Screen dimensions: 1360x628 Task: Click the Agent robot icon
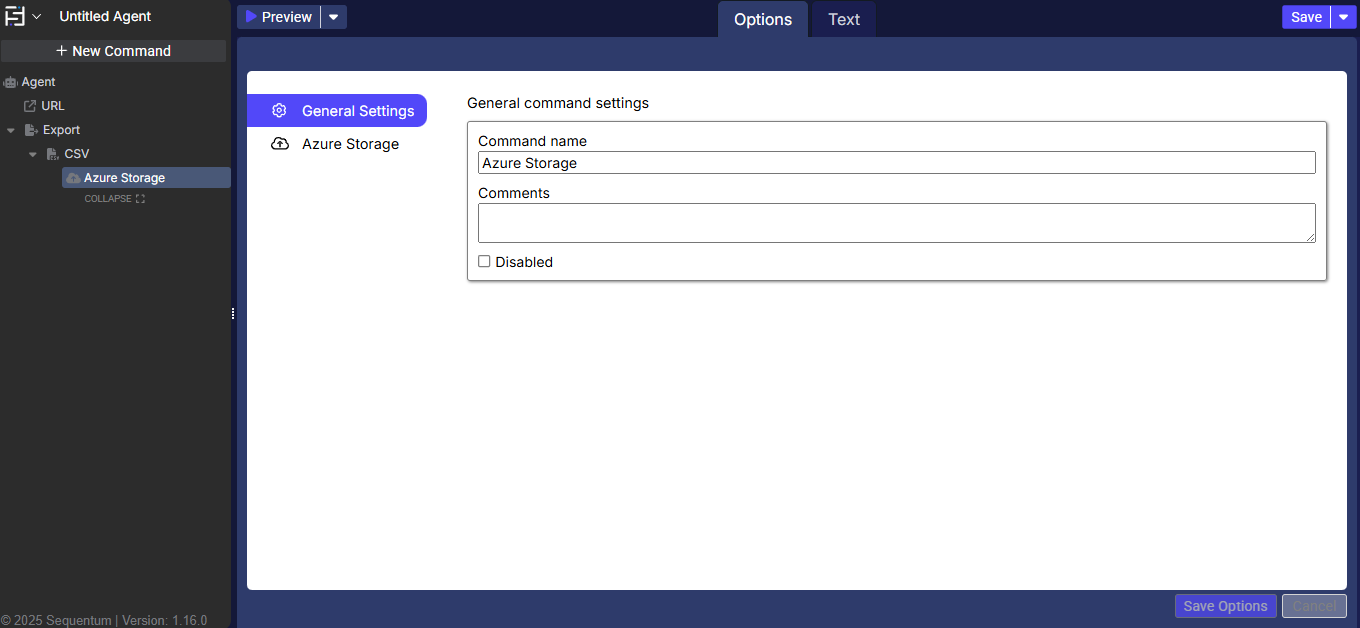pos(11,82)
